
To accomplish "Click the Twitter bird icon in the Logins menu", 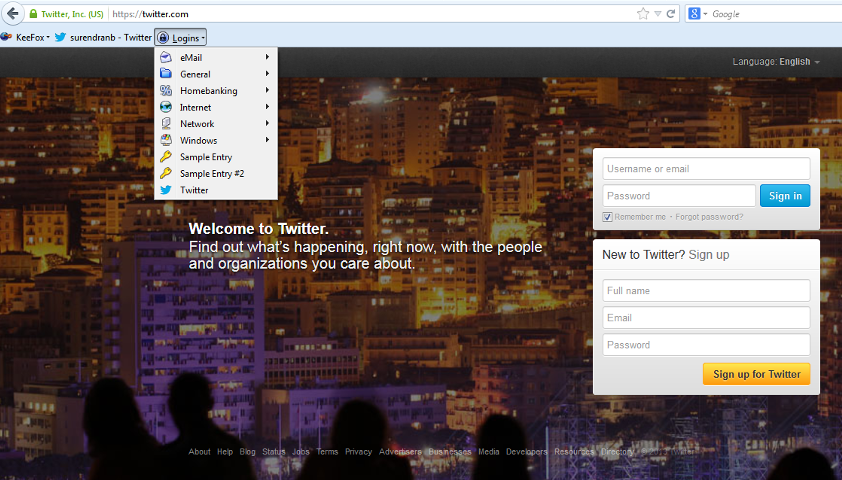I will click(166, 190).
